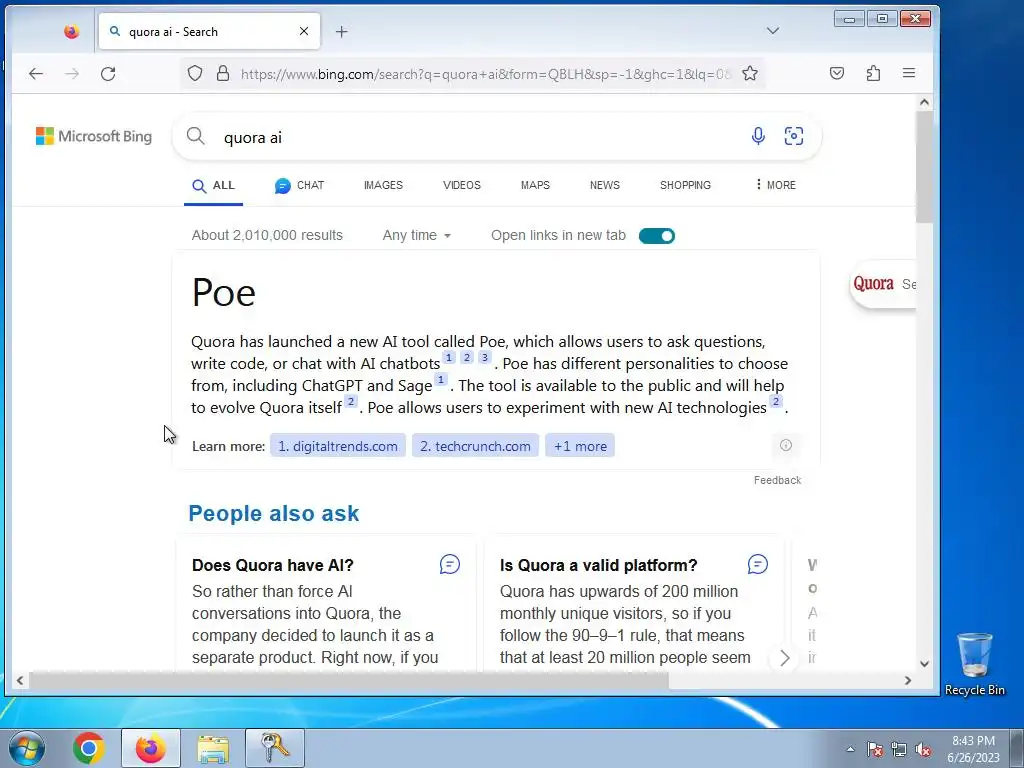Open a new tab with the plus button

click(x=342, y=31)
